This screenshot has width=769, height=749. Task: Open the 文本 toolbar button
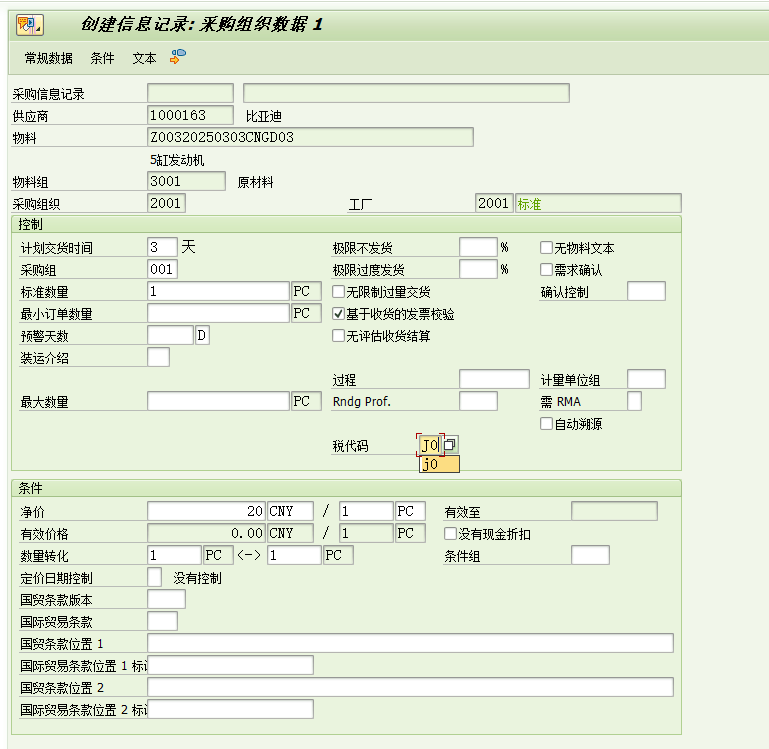pyautogui.click(x=144, y=59)
